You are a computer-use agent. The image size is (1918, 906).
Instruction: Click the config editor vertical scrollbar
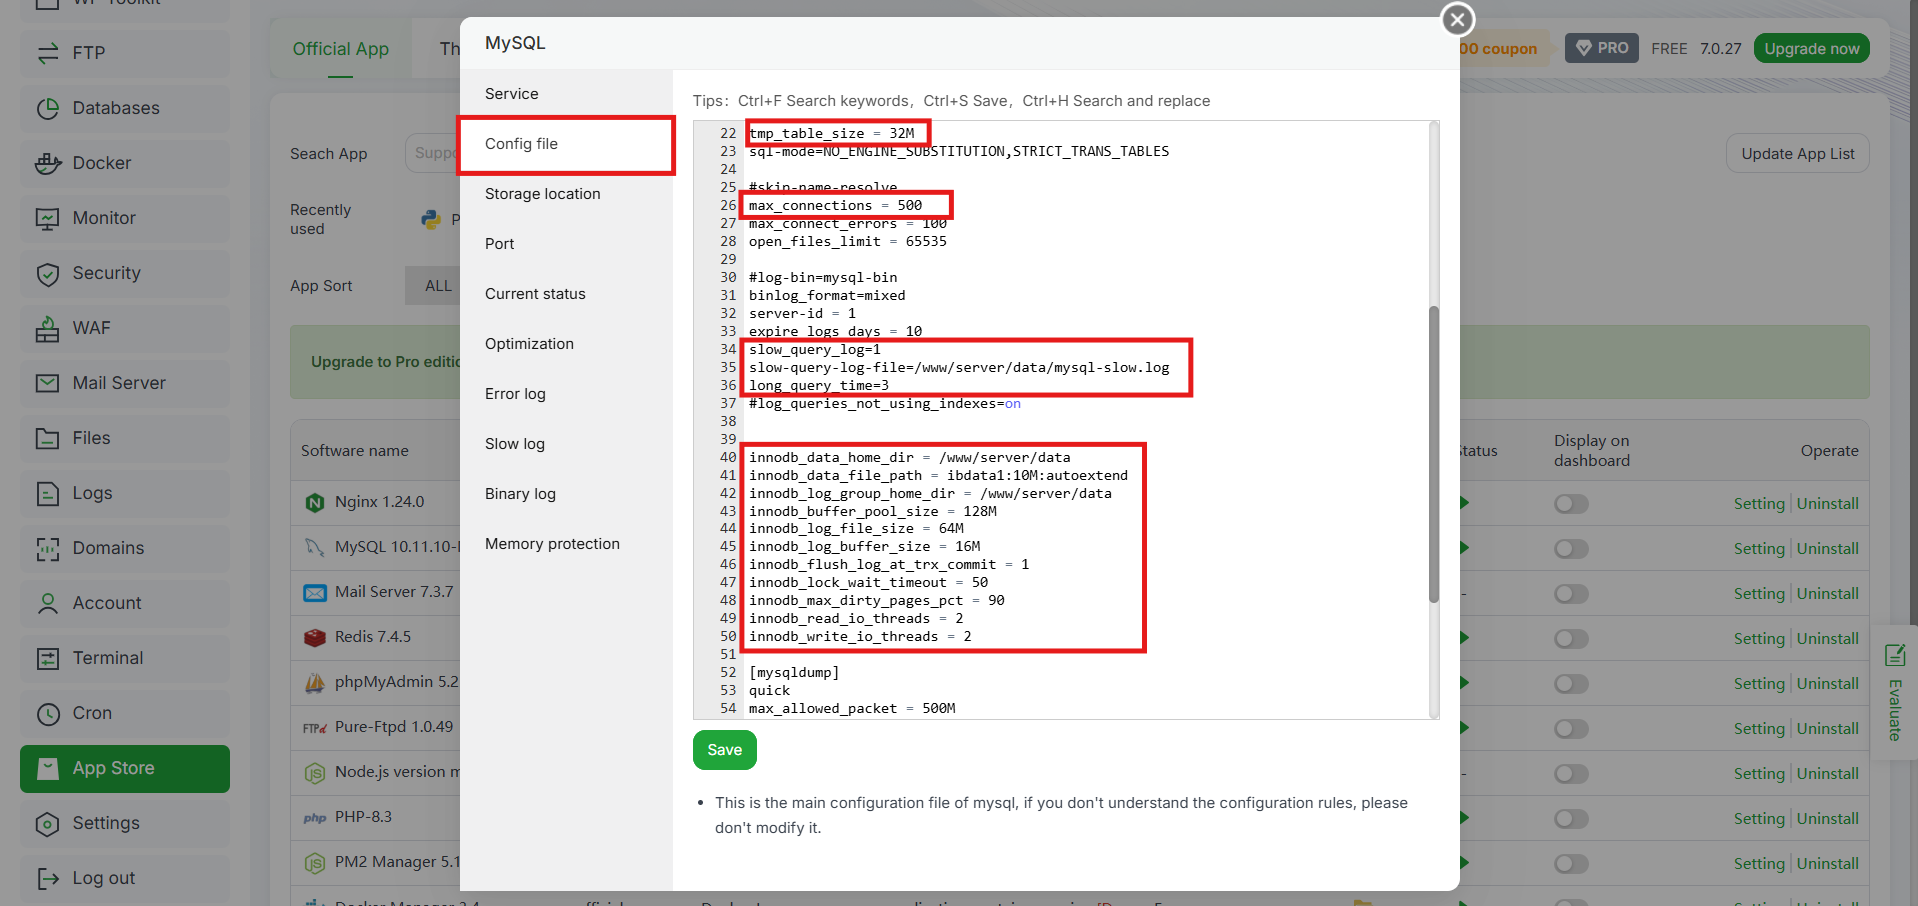1434,455
